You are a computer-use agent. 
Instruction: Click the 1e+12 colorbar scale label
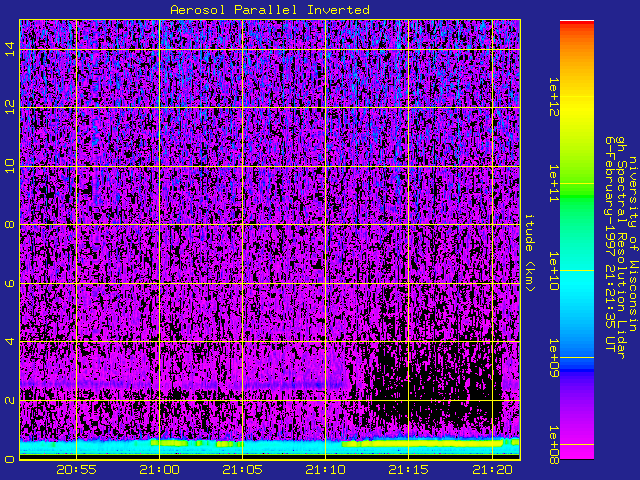[x=553, y=97]
